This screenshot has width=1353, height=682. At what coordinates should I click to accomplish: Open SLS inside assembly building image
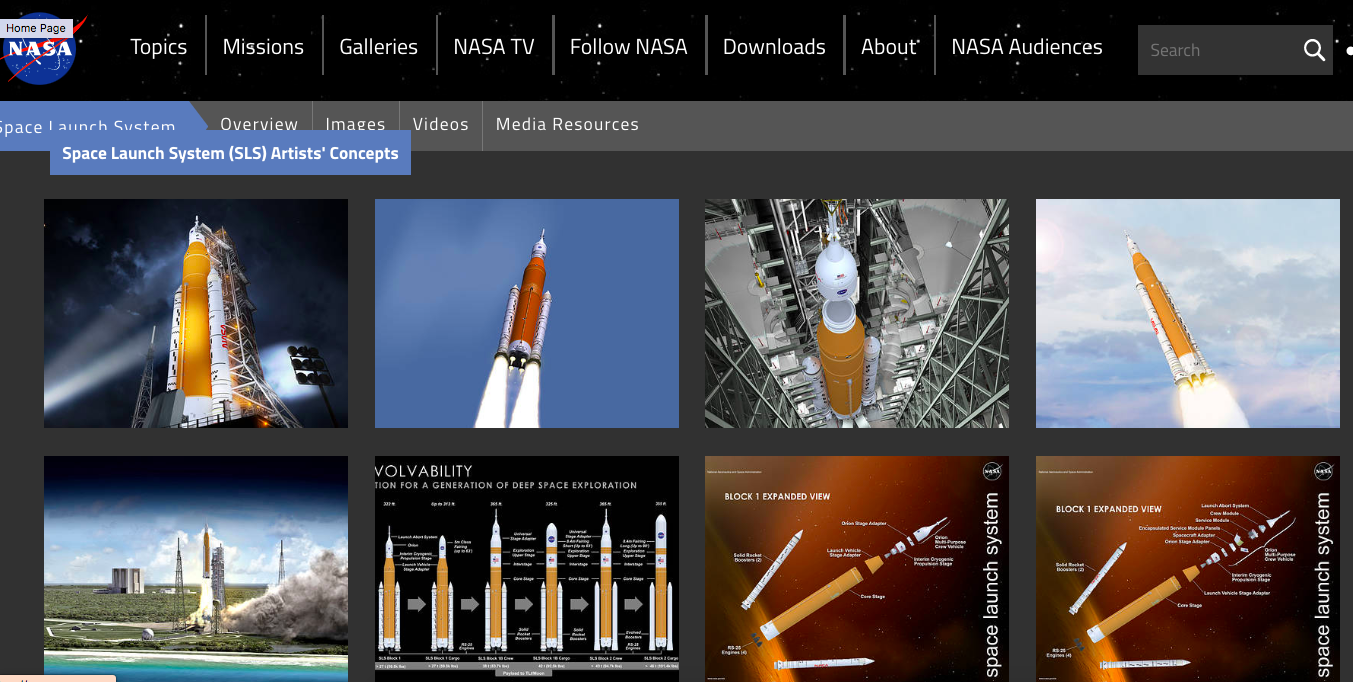(x=857, y=313)
